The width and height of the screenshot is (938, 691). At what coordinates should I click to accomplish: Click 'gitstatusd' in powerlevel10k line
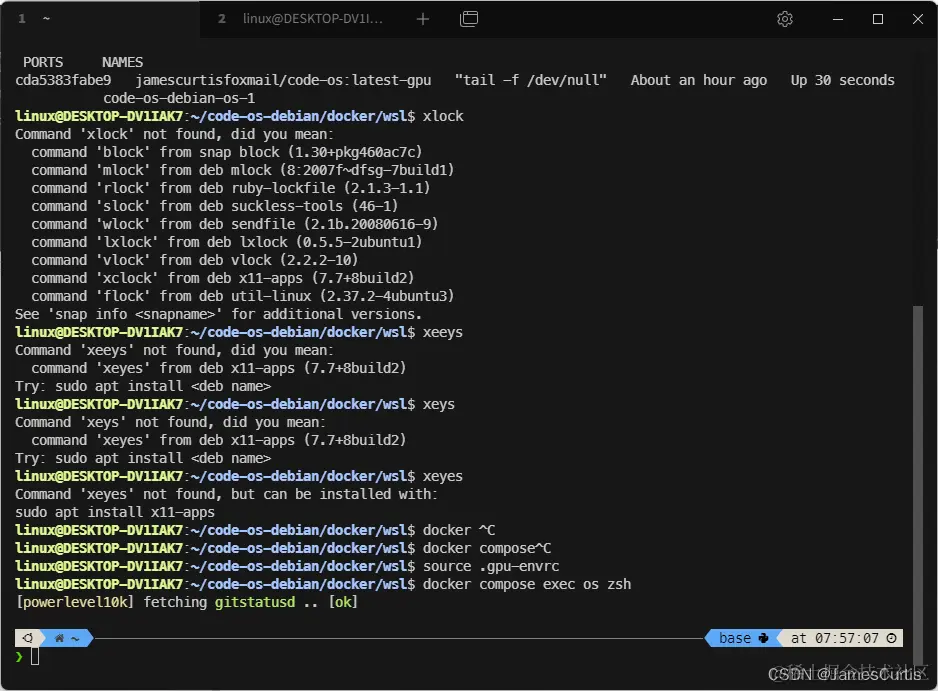click(255, 602)
